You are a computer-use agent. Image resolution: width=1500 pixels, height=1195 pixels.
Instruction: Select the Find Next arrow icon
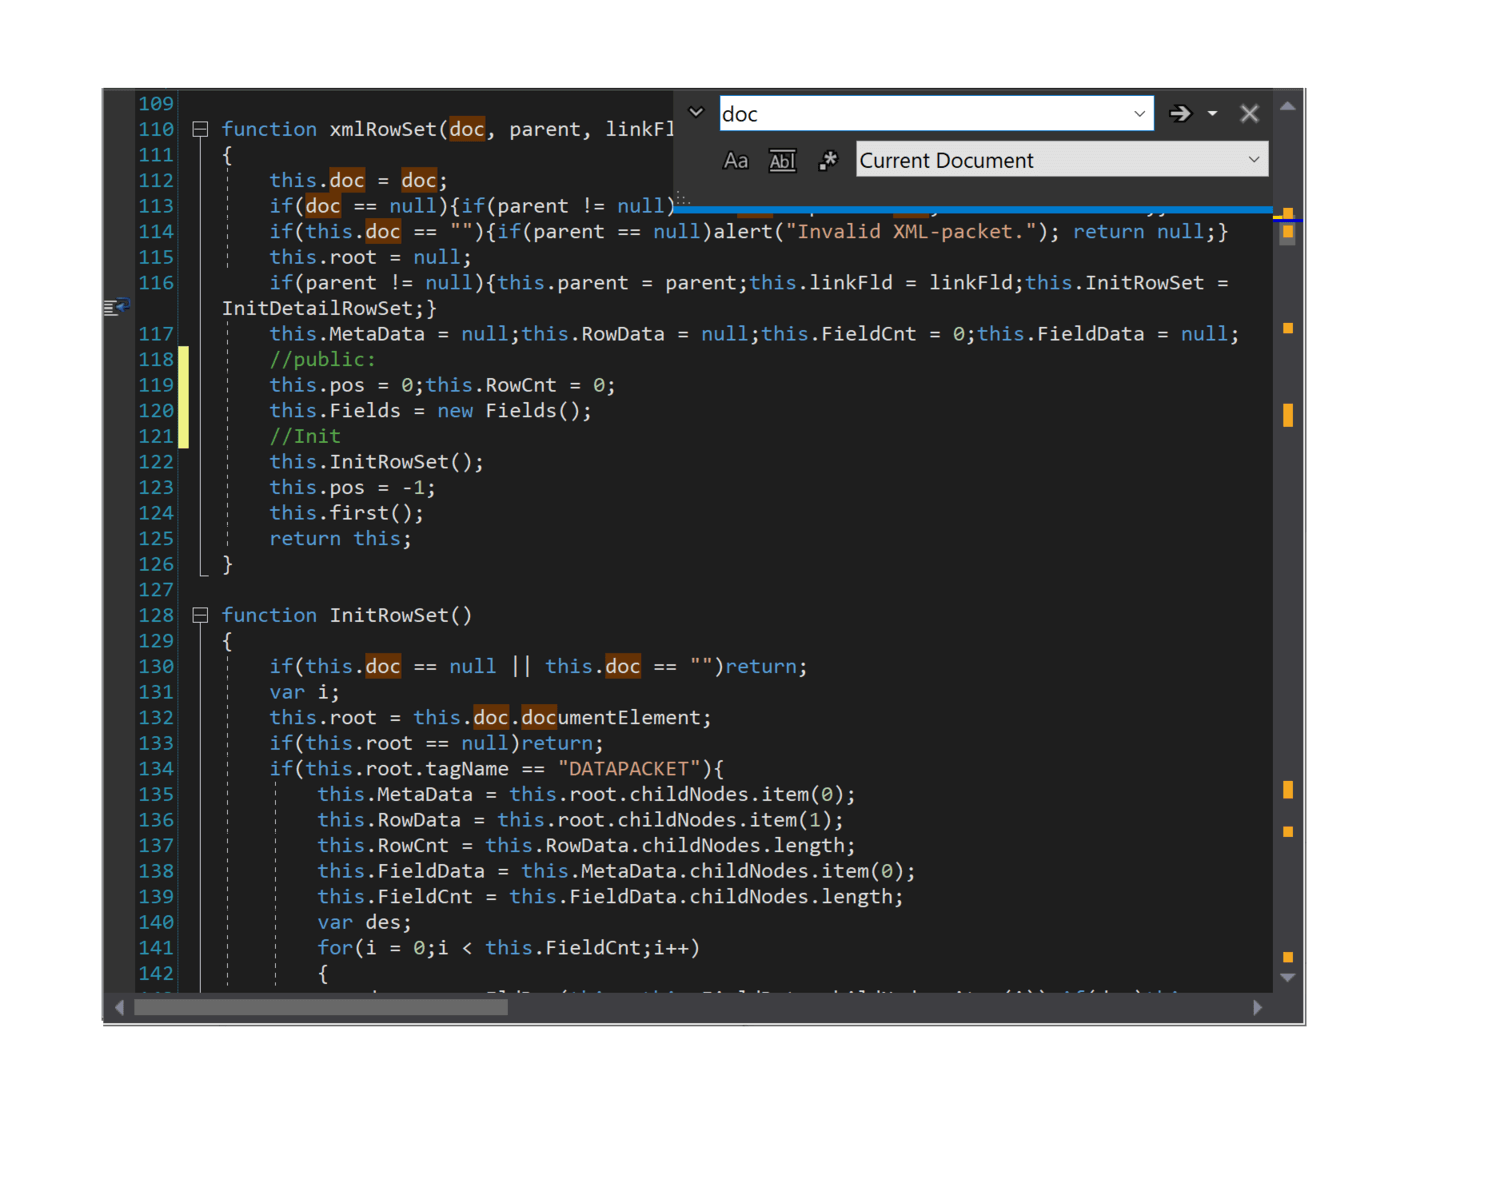pos(1180,113)
